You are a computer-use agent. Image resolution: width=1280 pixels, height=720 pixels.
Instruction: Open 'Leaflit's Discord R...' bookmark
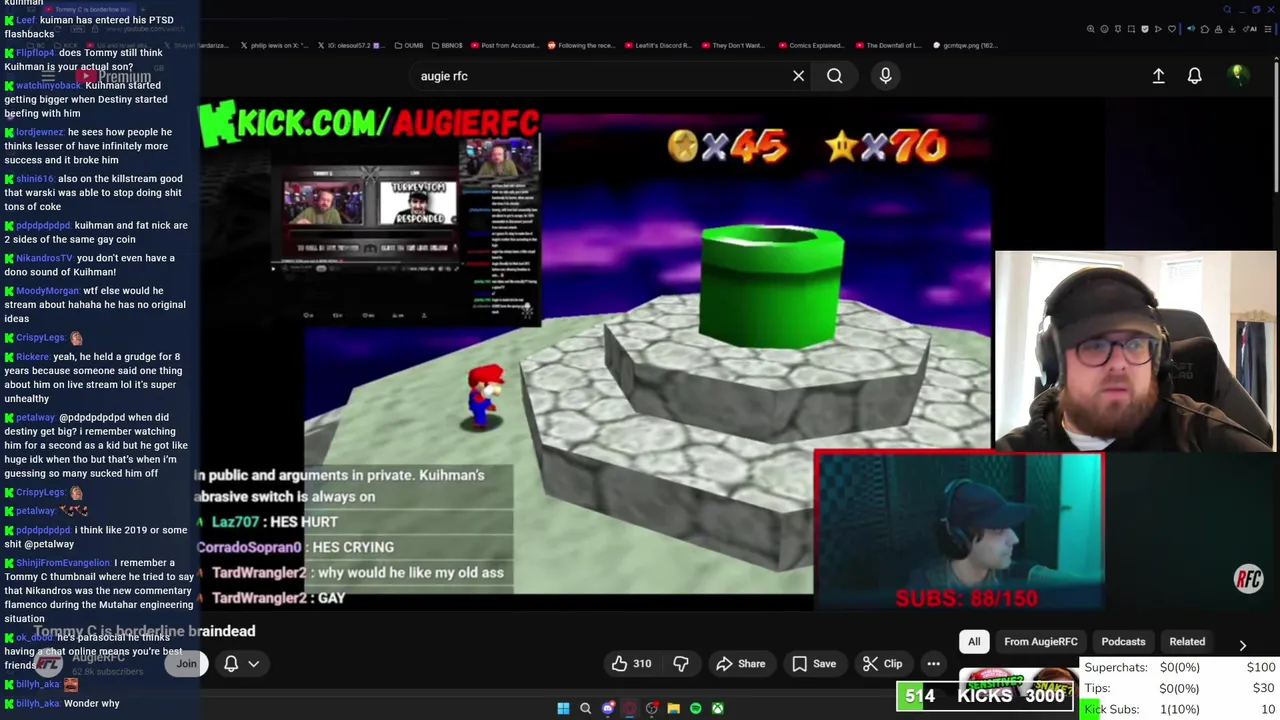(x=658, y=45)
